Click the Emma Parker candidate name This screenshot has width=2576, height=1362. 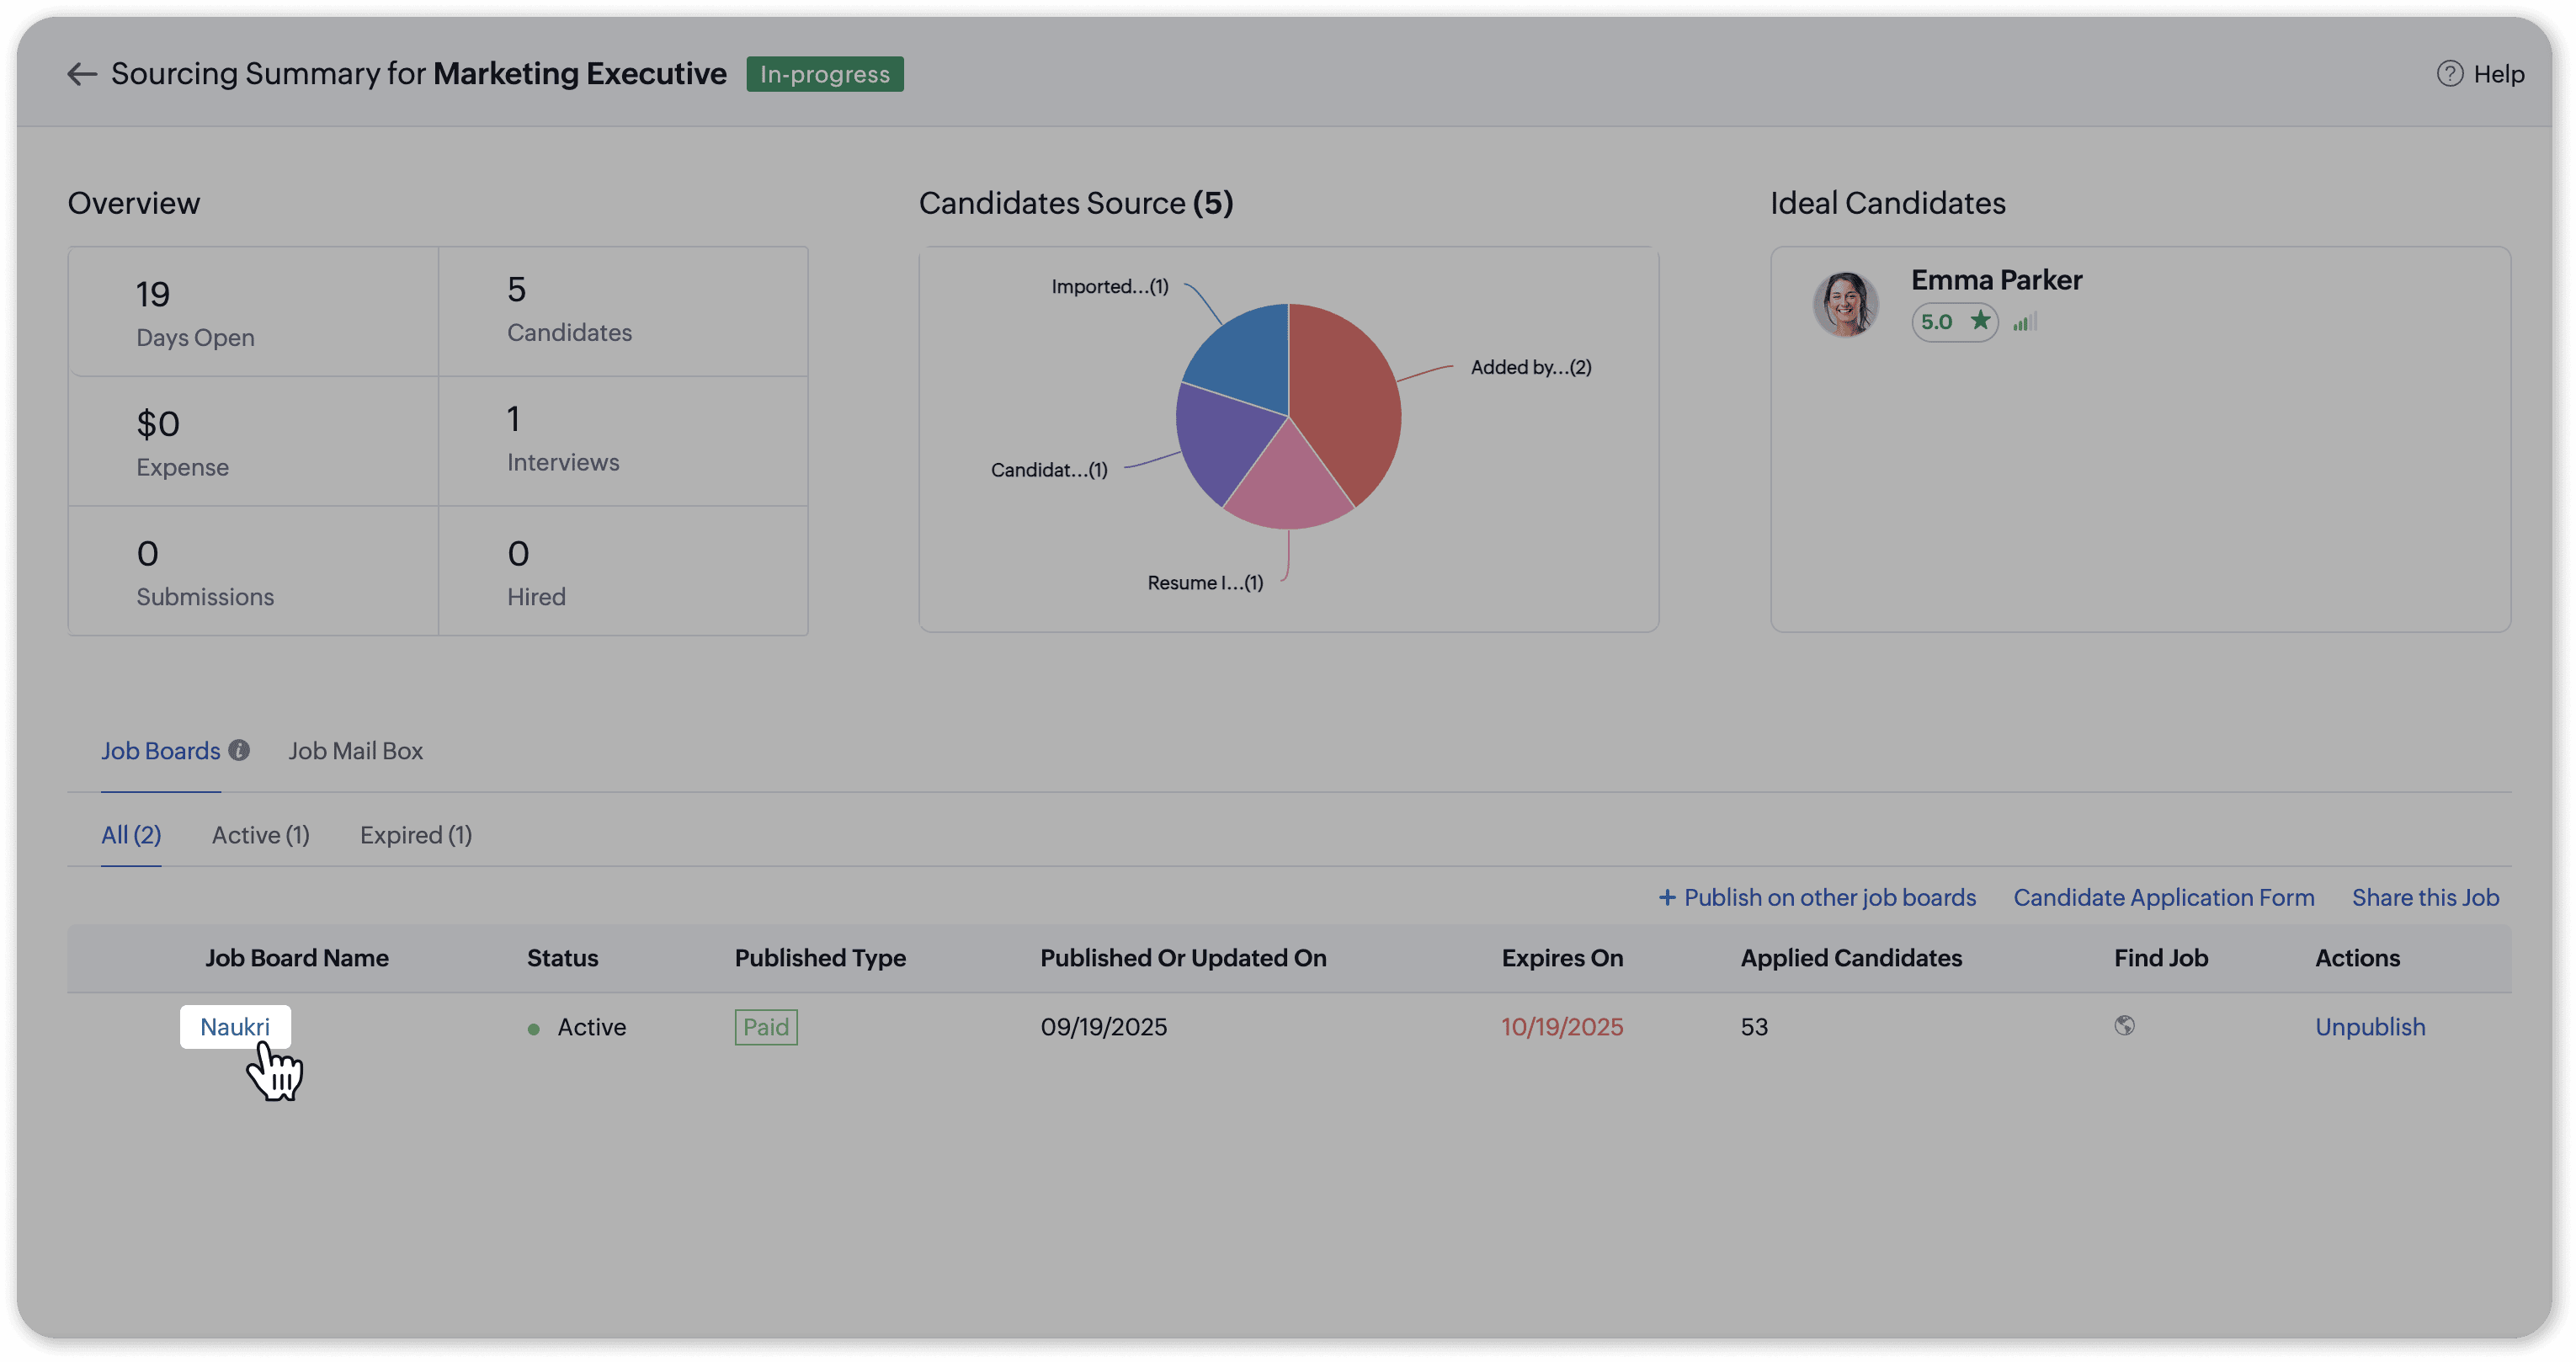point(1996,280)
